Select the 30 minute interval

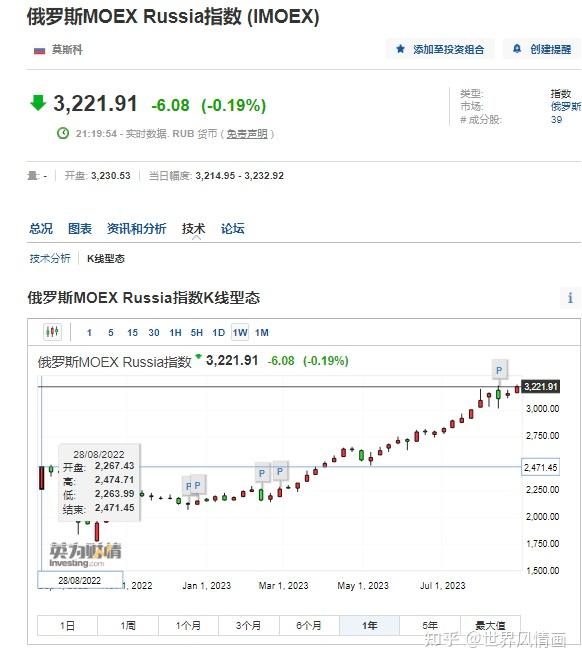154,332
